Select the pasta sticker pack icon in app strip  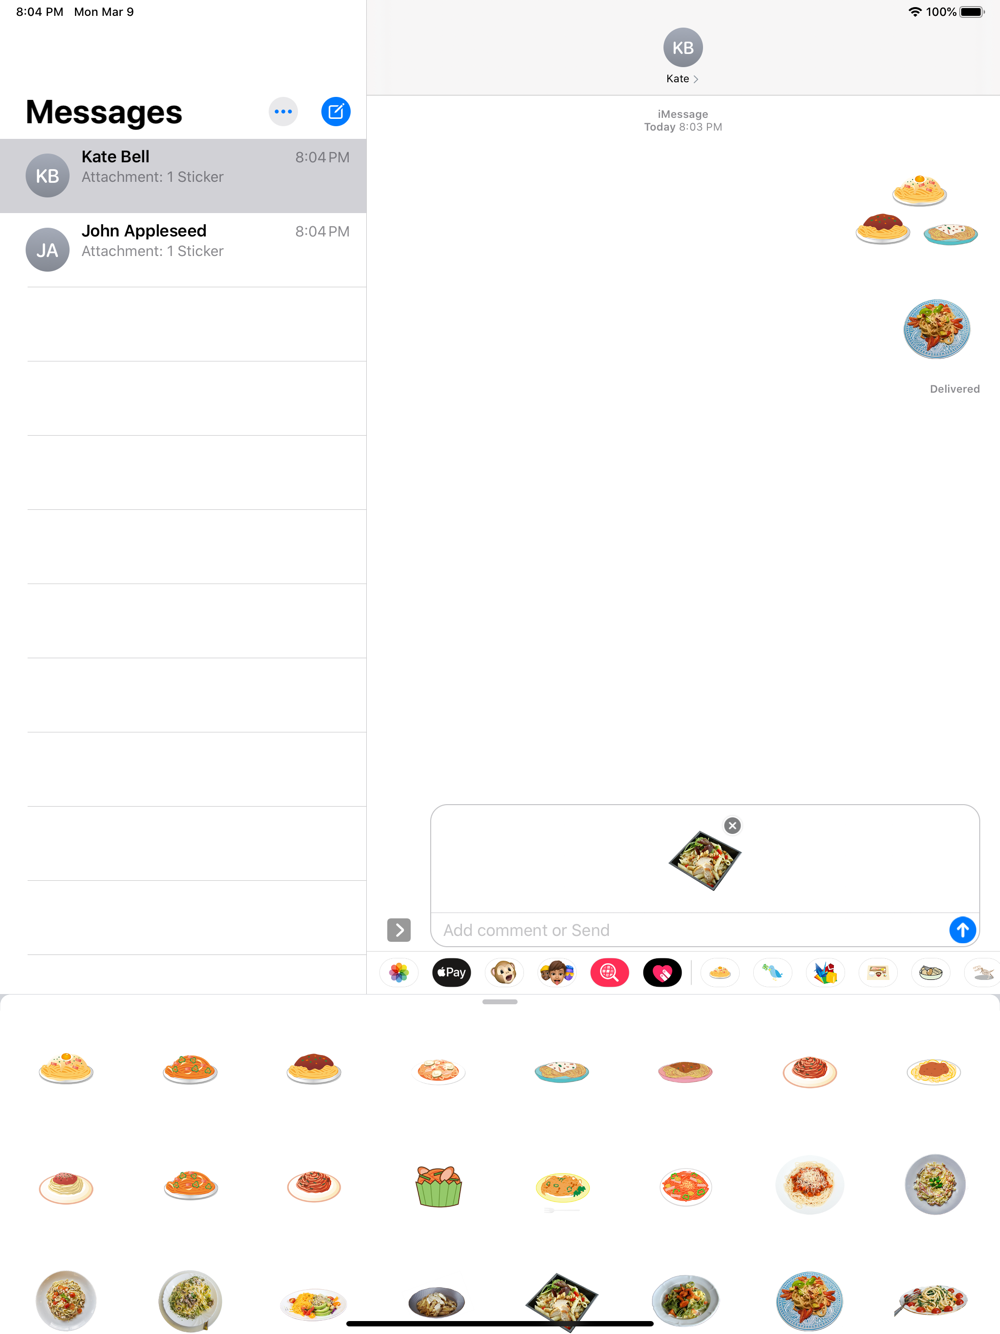(720, 973)
